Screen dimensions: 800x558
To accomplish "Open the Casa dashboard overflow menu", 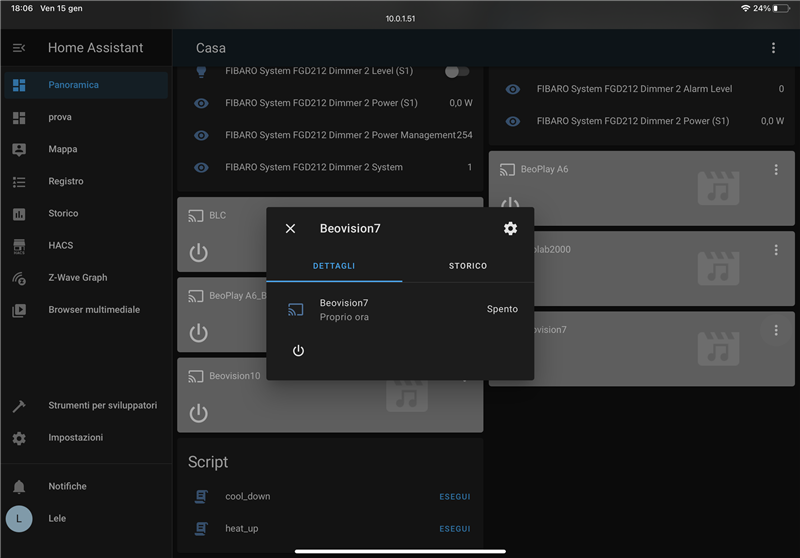I will pos(773,48).
